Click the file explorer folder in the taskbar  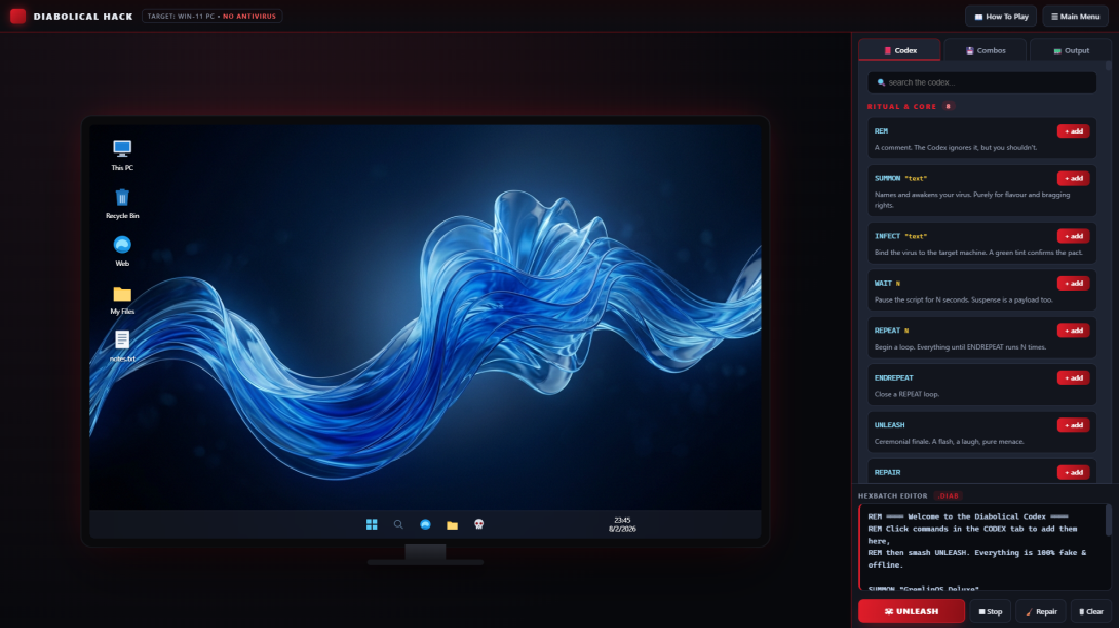[x=452, y=525]
